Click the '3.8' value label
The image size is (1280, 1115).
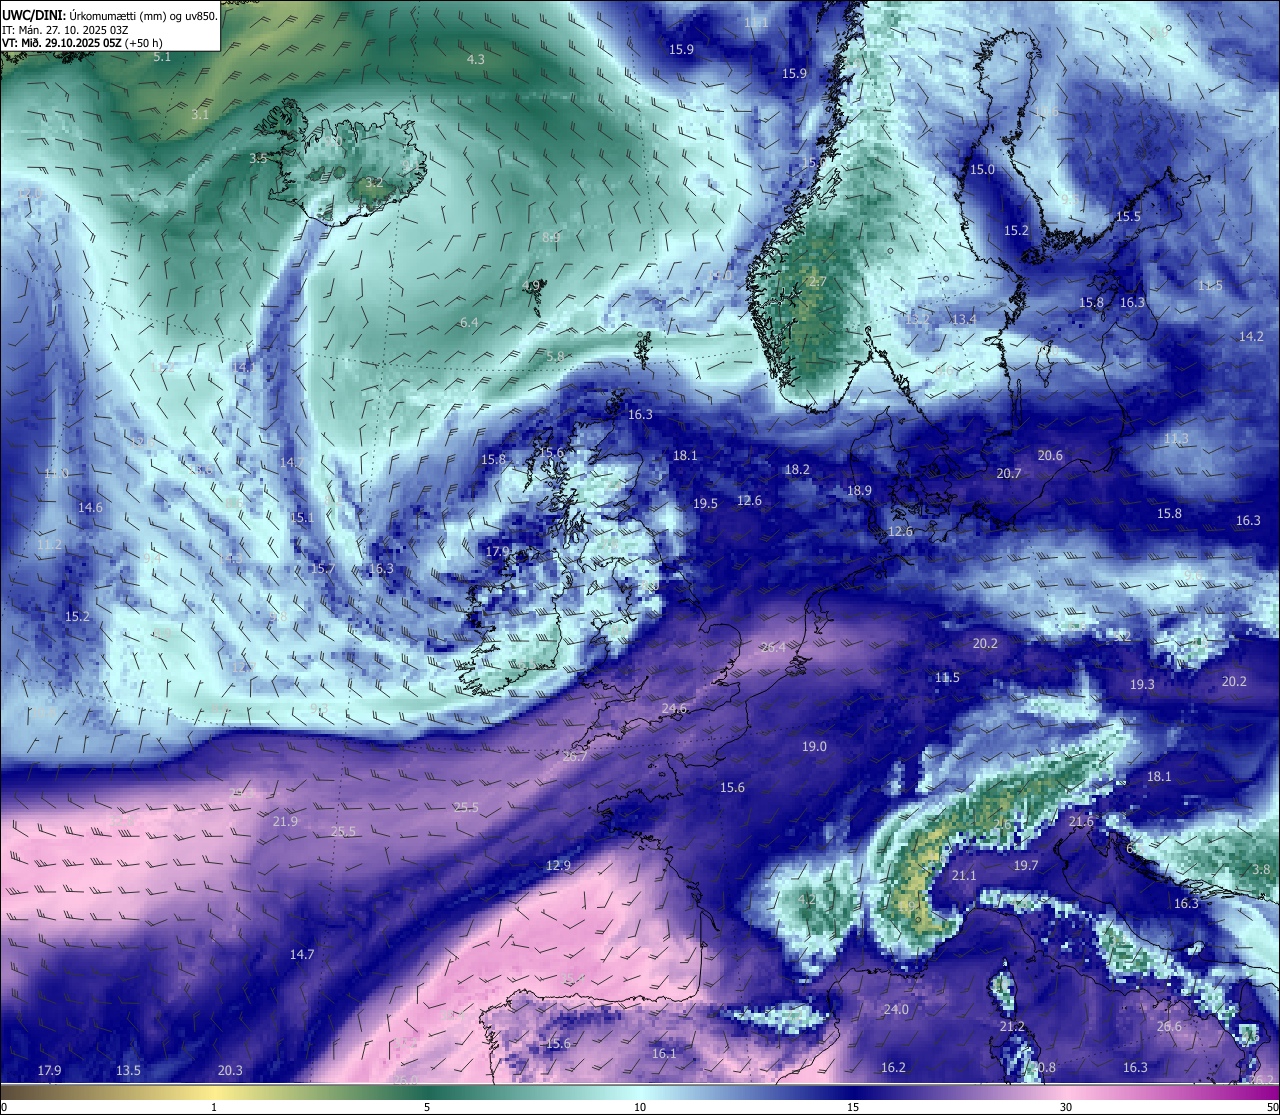coord(1262,871)
